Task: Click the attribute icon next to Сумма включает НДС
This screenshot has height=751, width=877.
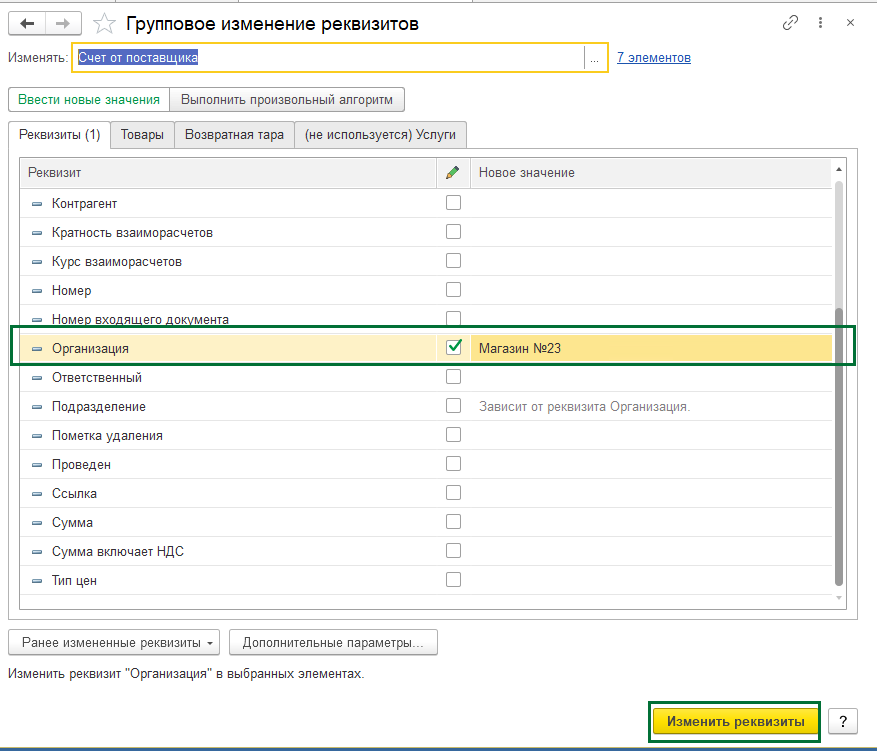Action: (37, 552)
